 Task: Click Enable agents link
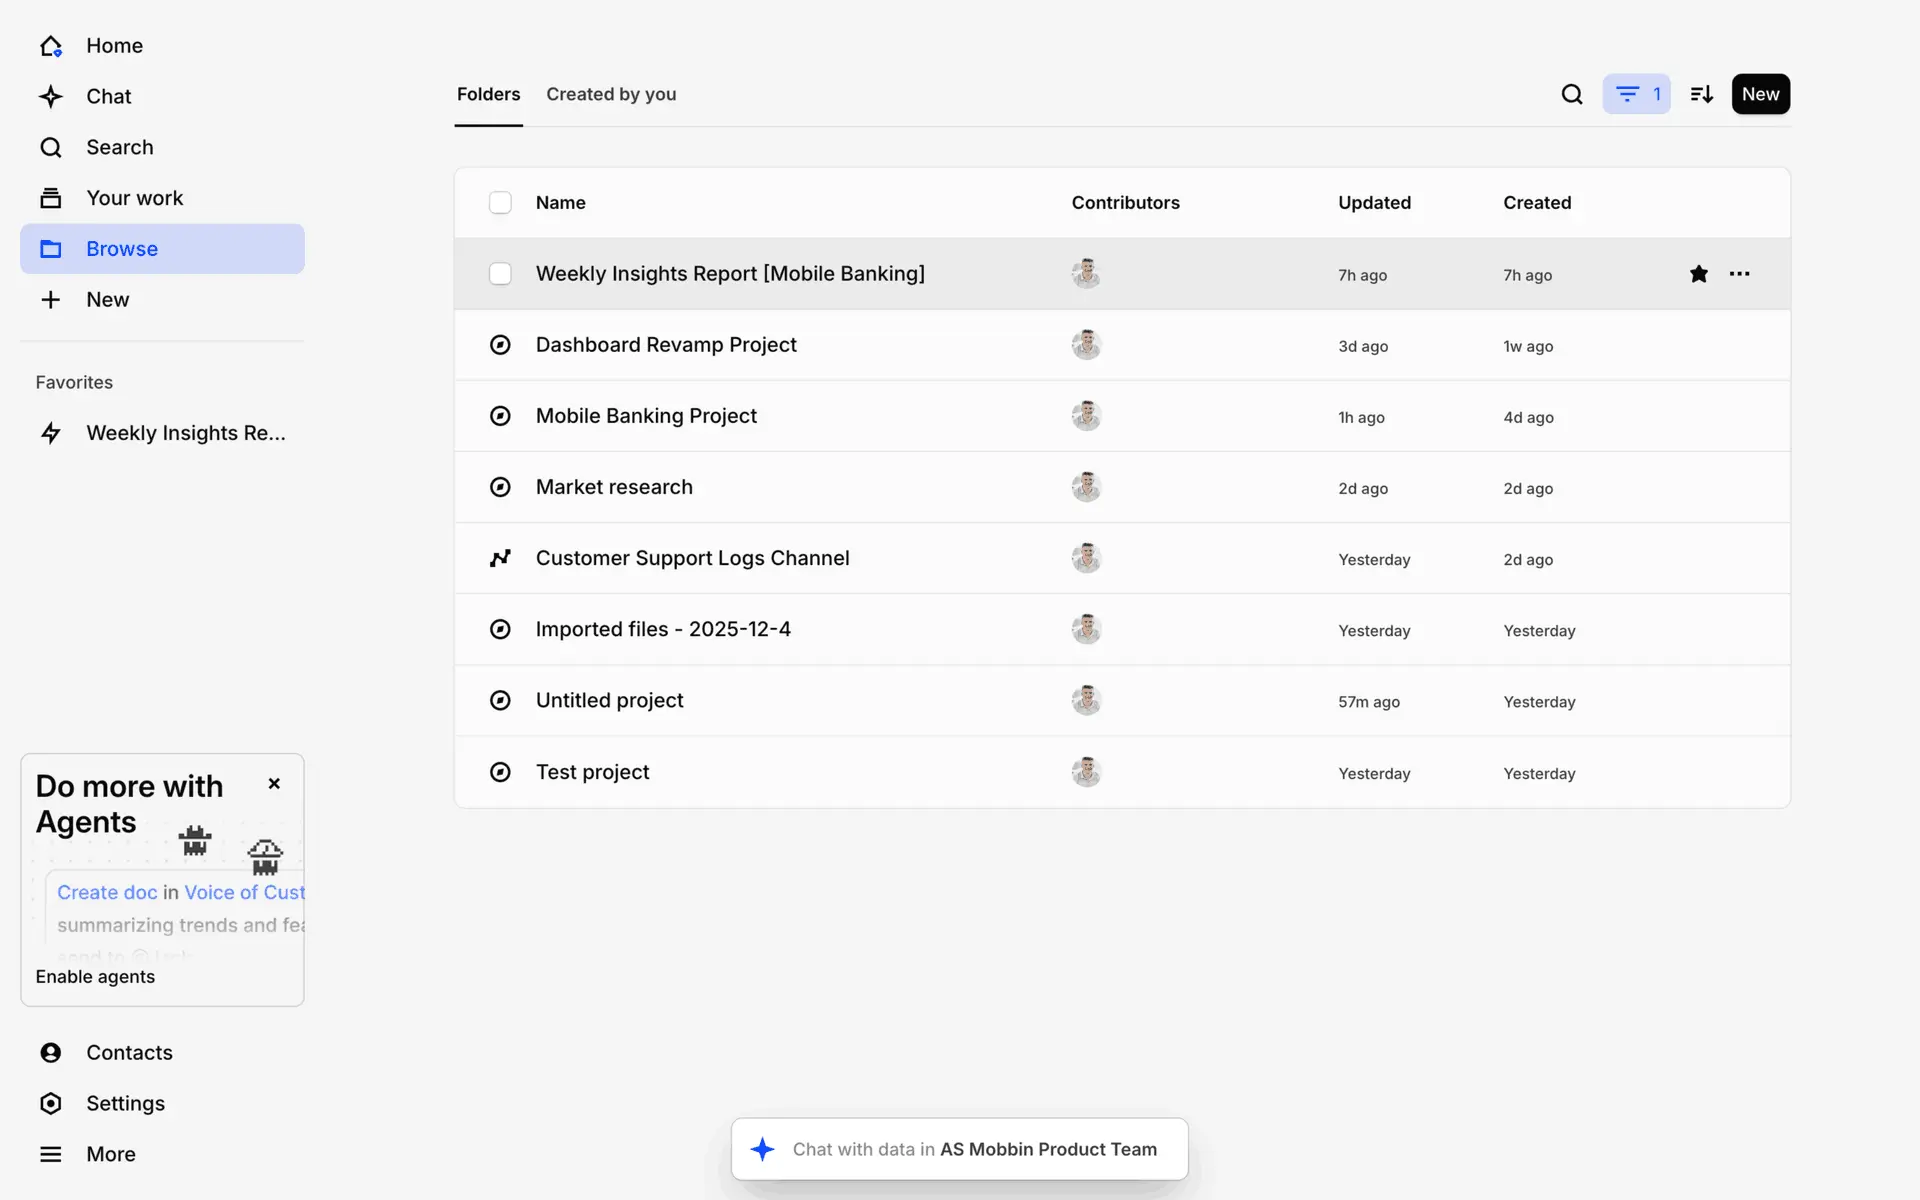click(x=95, y=977)
